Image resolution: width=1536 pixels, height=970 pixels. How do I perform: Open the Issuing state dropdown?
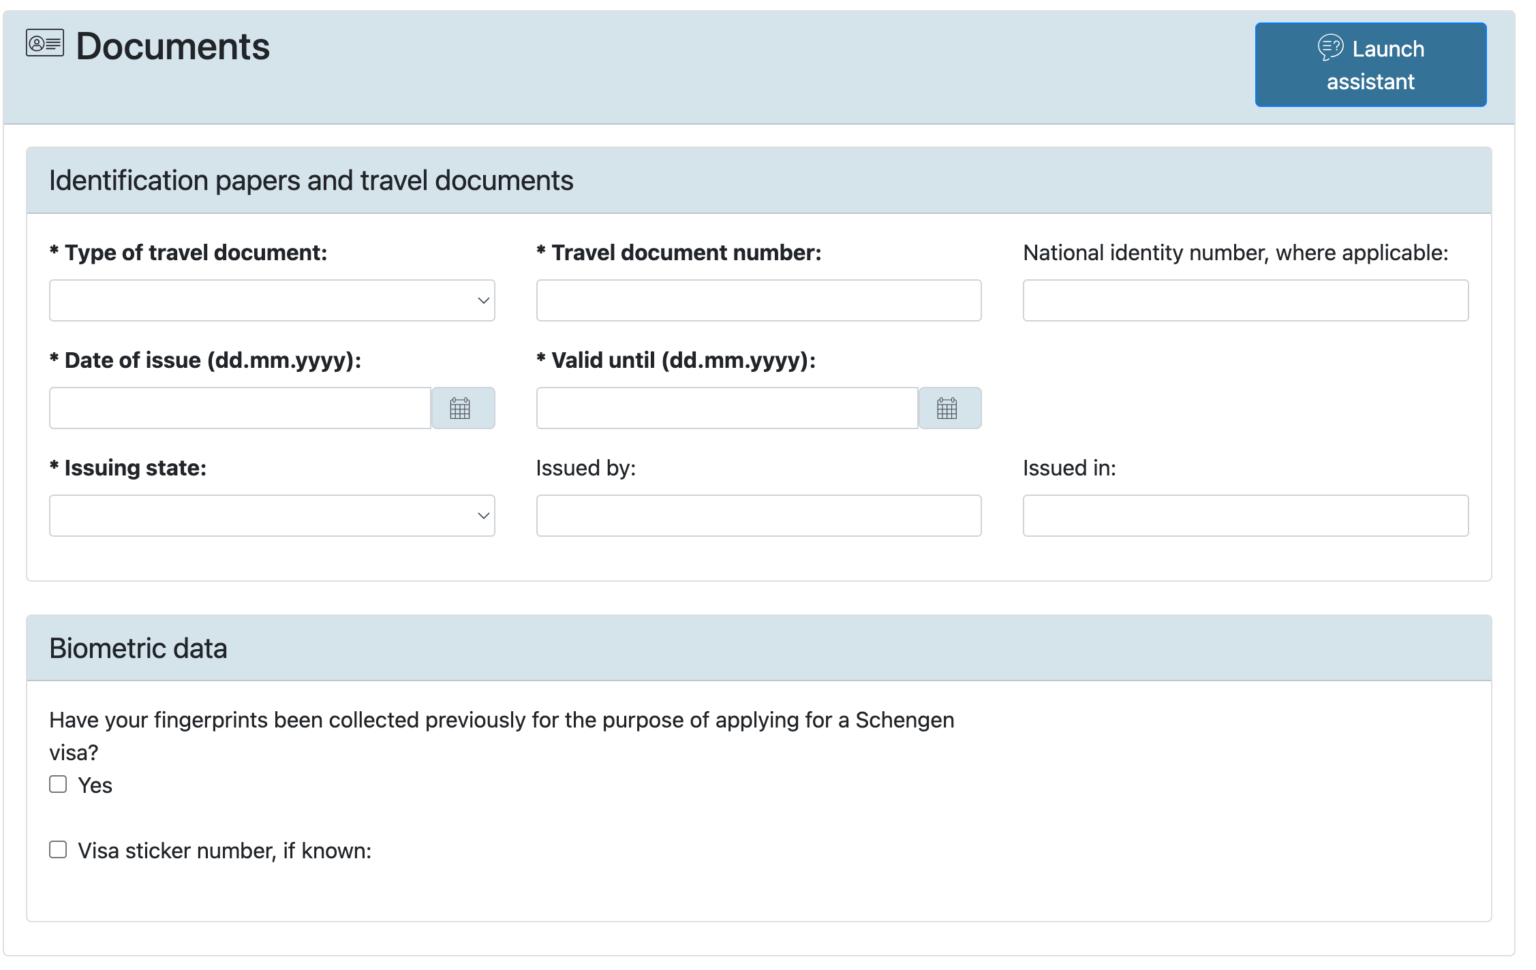[x=272, y=515]
